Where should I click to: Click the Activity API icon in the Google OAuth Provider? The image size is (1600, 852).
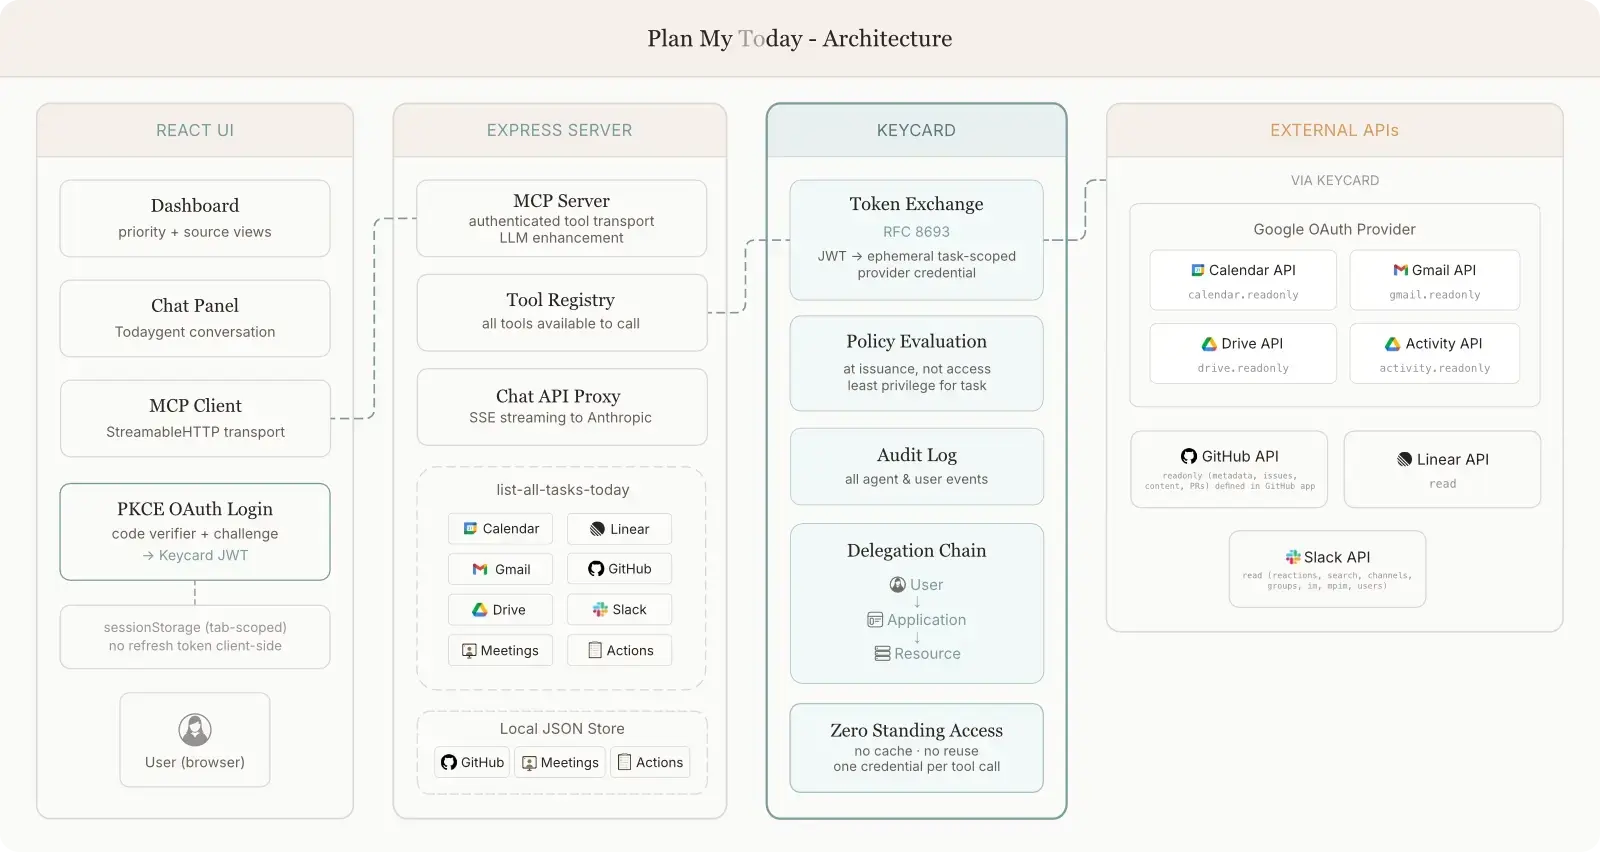(x=1393, y=343)
